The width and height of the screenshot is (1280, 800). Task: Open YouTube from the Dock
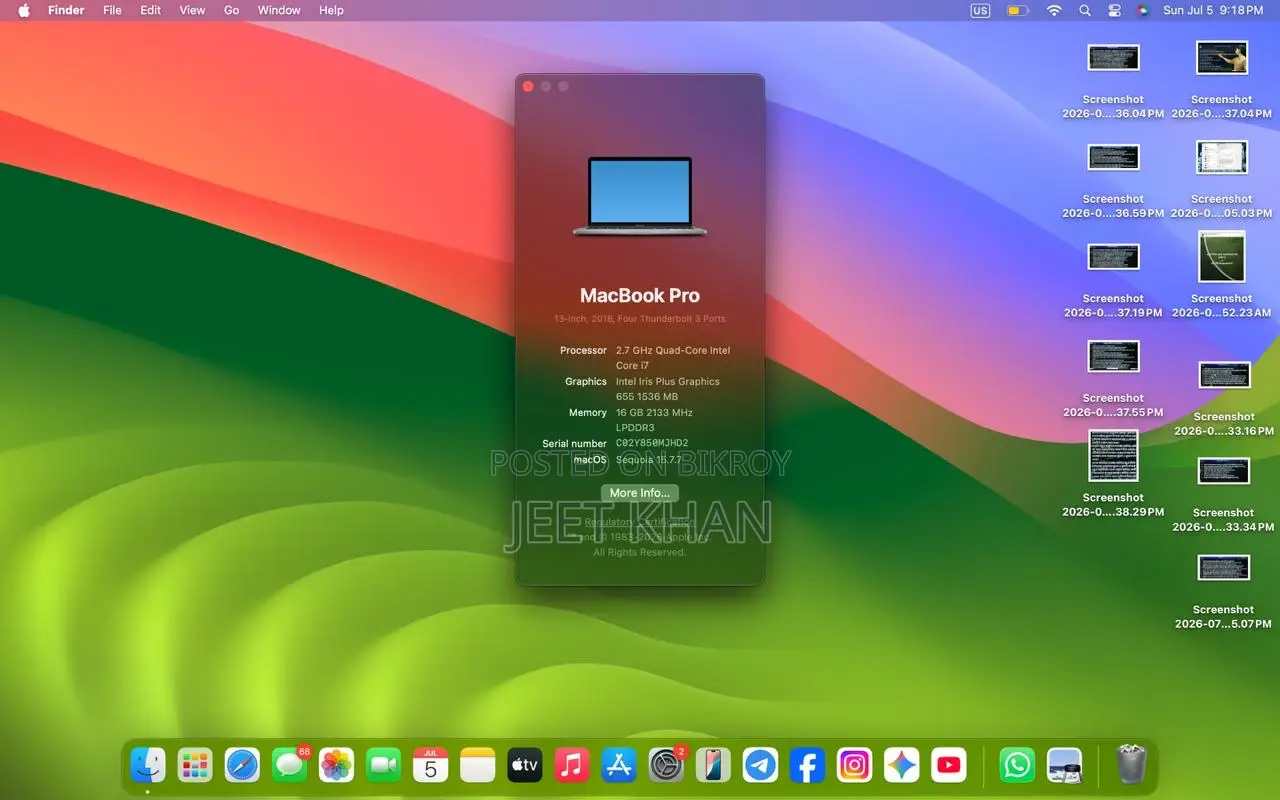coord(948,766)
